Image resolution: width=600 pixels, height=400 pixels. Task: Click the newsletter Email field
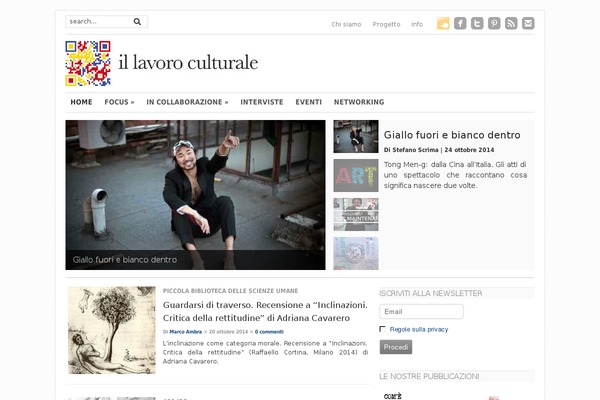pos(421,312)
